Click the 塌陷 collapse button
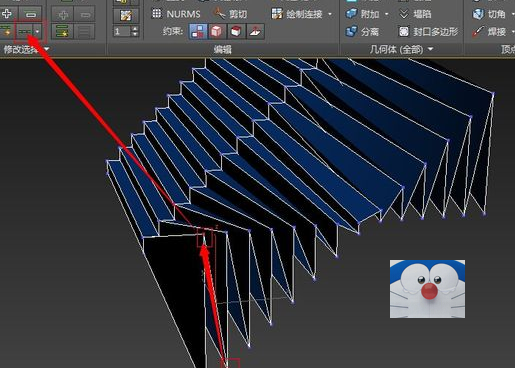The height and width of the screenshot is (368, 515). (x=415, y=14)
